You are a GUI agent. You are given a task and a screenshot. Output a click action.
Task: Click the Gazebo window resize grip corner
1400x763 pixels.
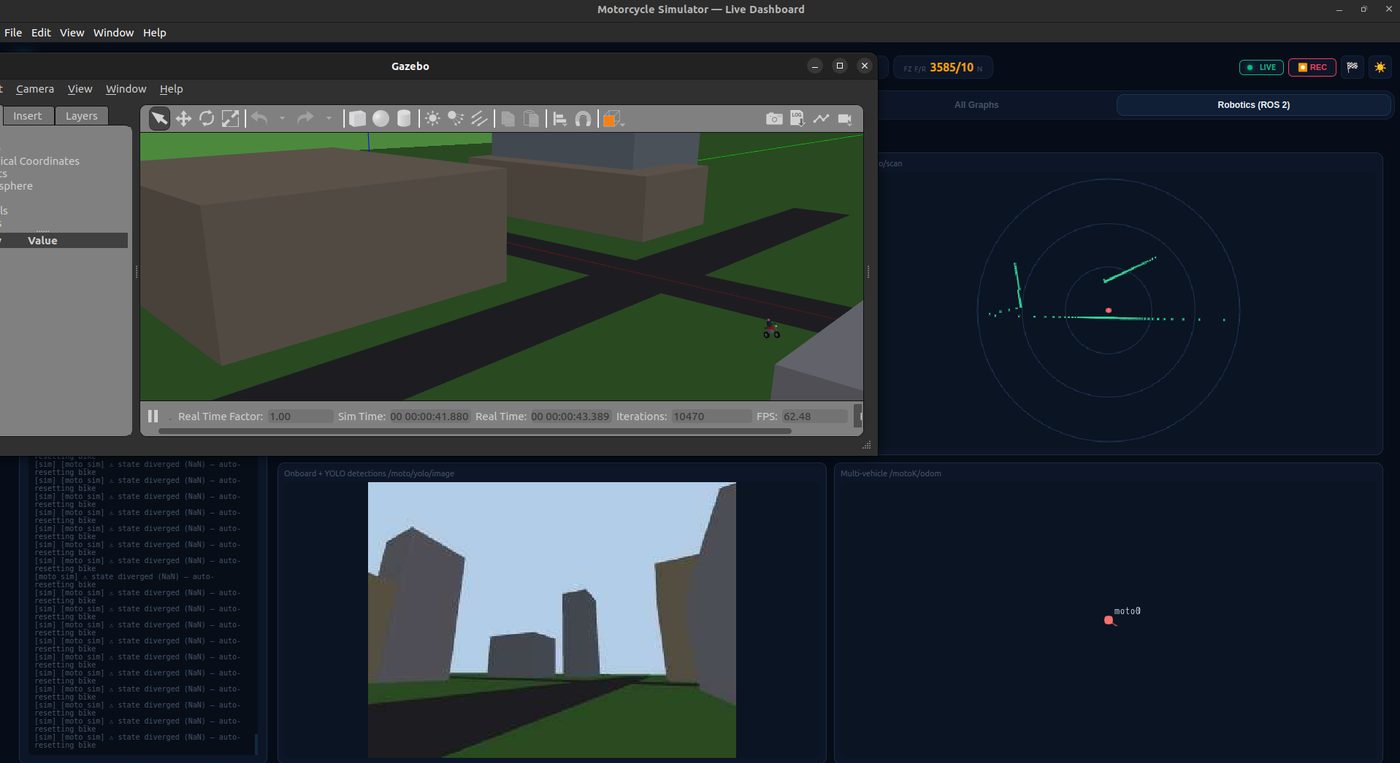click(x=868, y=445)
